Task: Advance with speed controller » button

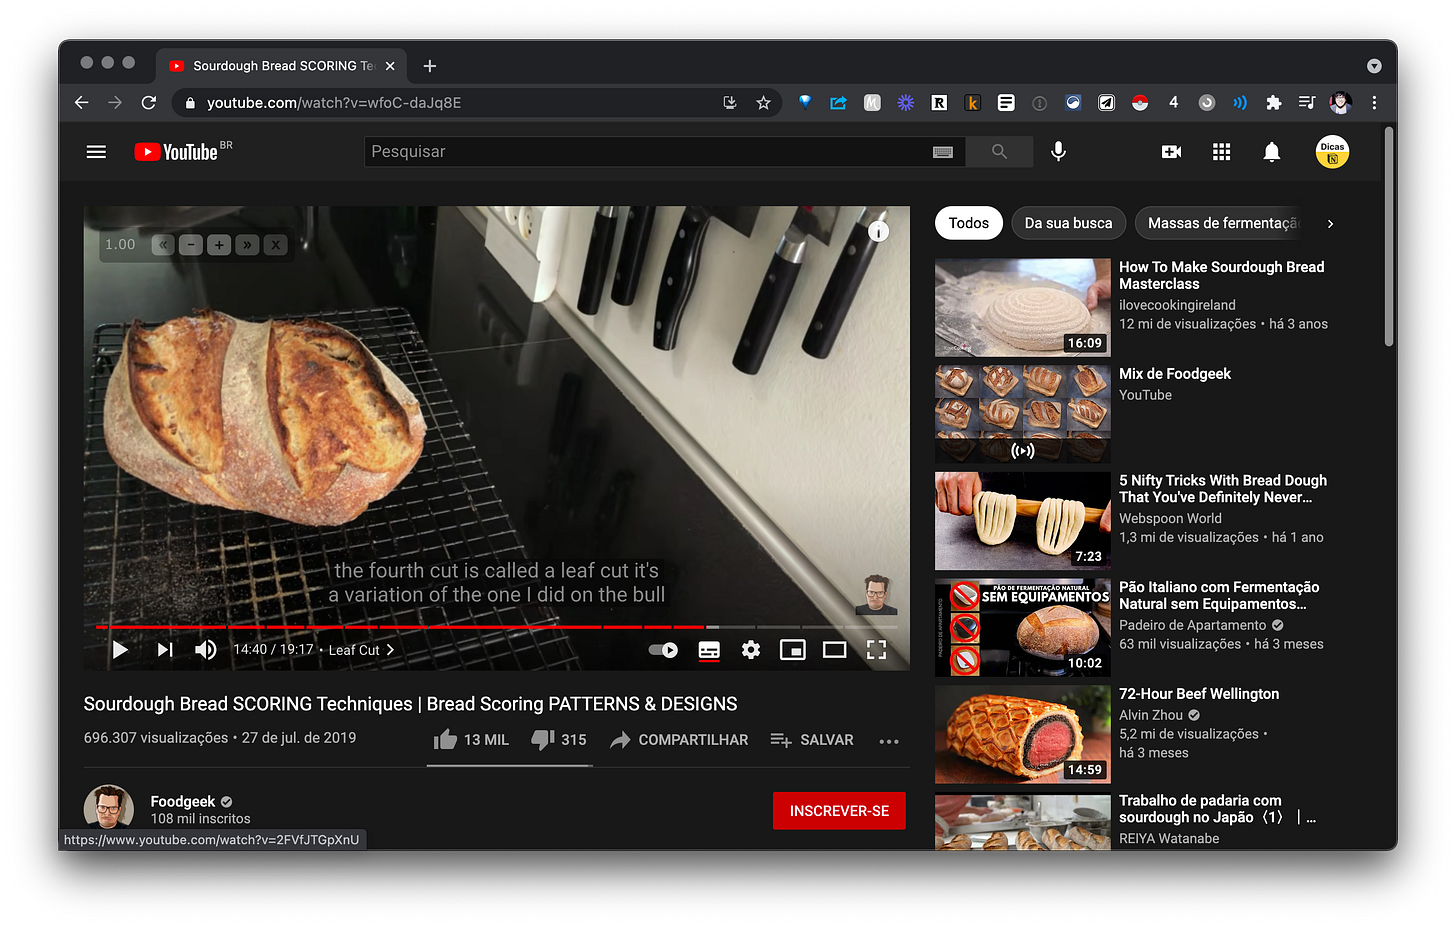Action: pos(247,245)
